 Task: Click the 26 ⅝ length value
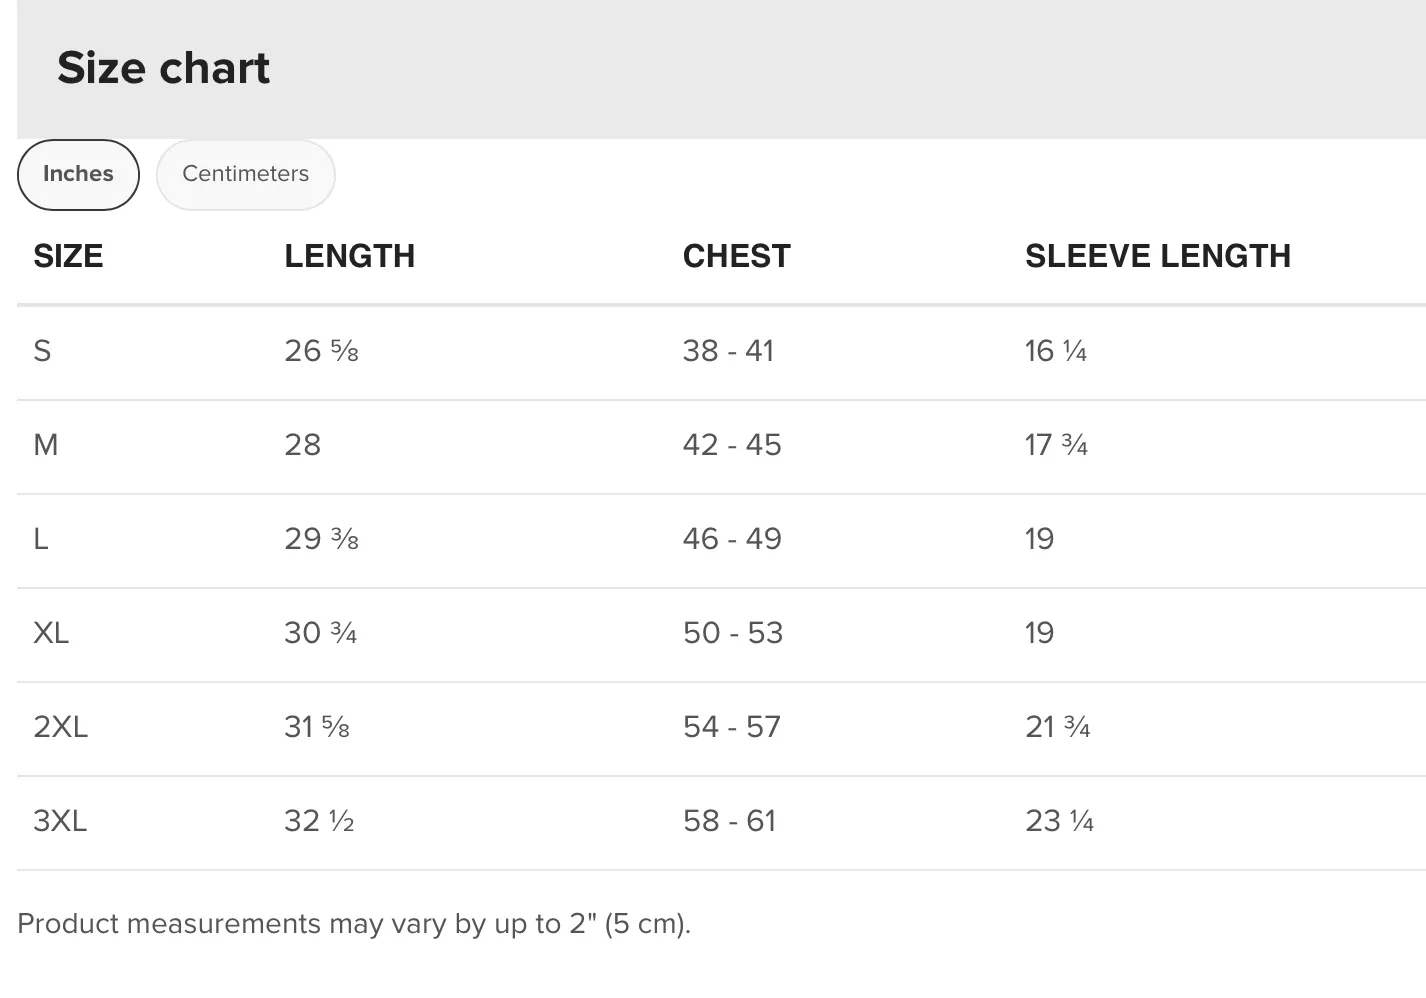[x=321, y=351]
